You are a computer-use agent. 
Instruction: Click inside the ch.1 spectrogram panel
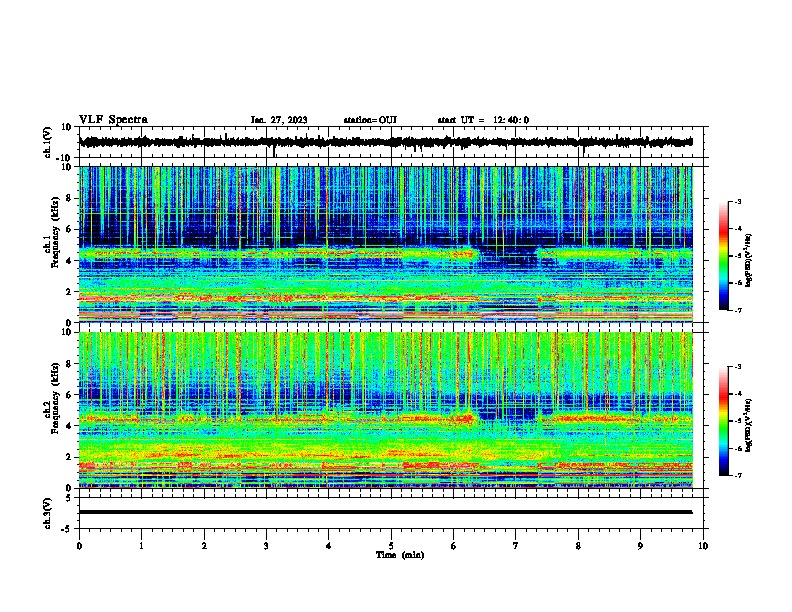pos(385,244)
